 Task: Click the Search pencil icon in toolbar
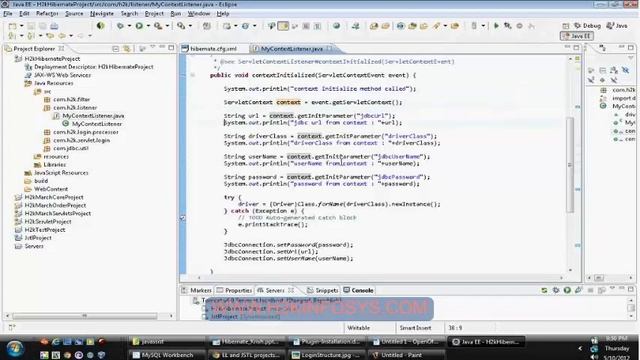point(436,26)
